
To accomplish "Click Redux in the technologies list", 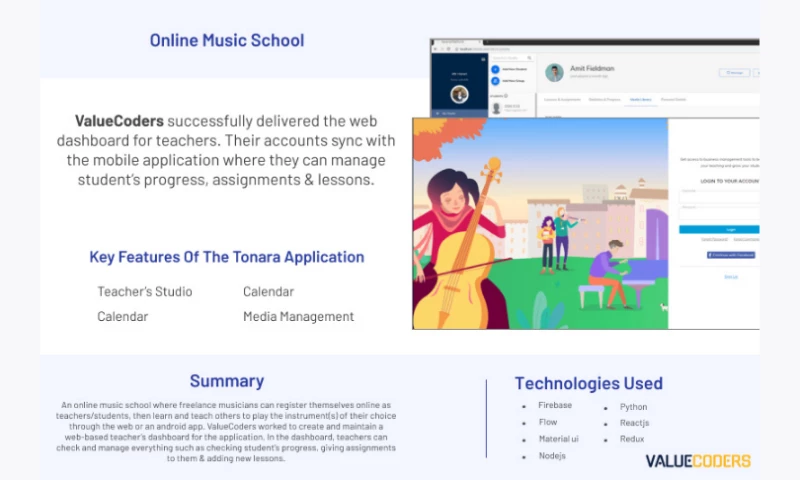I will 632,439.
